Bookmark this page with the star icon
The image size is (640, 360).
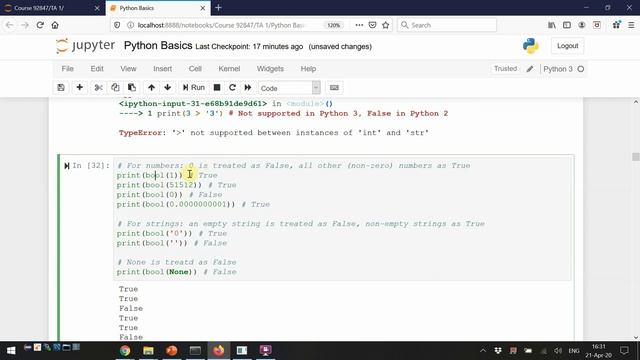[x=386, y=25]
